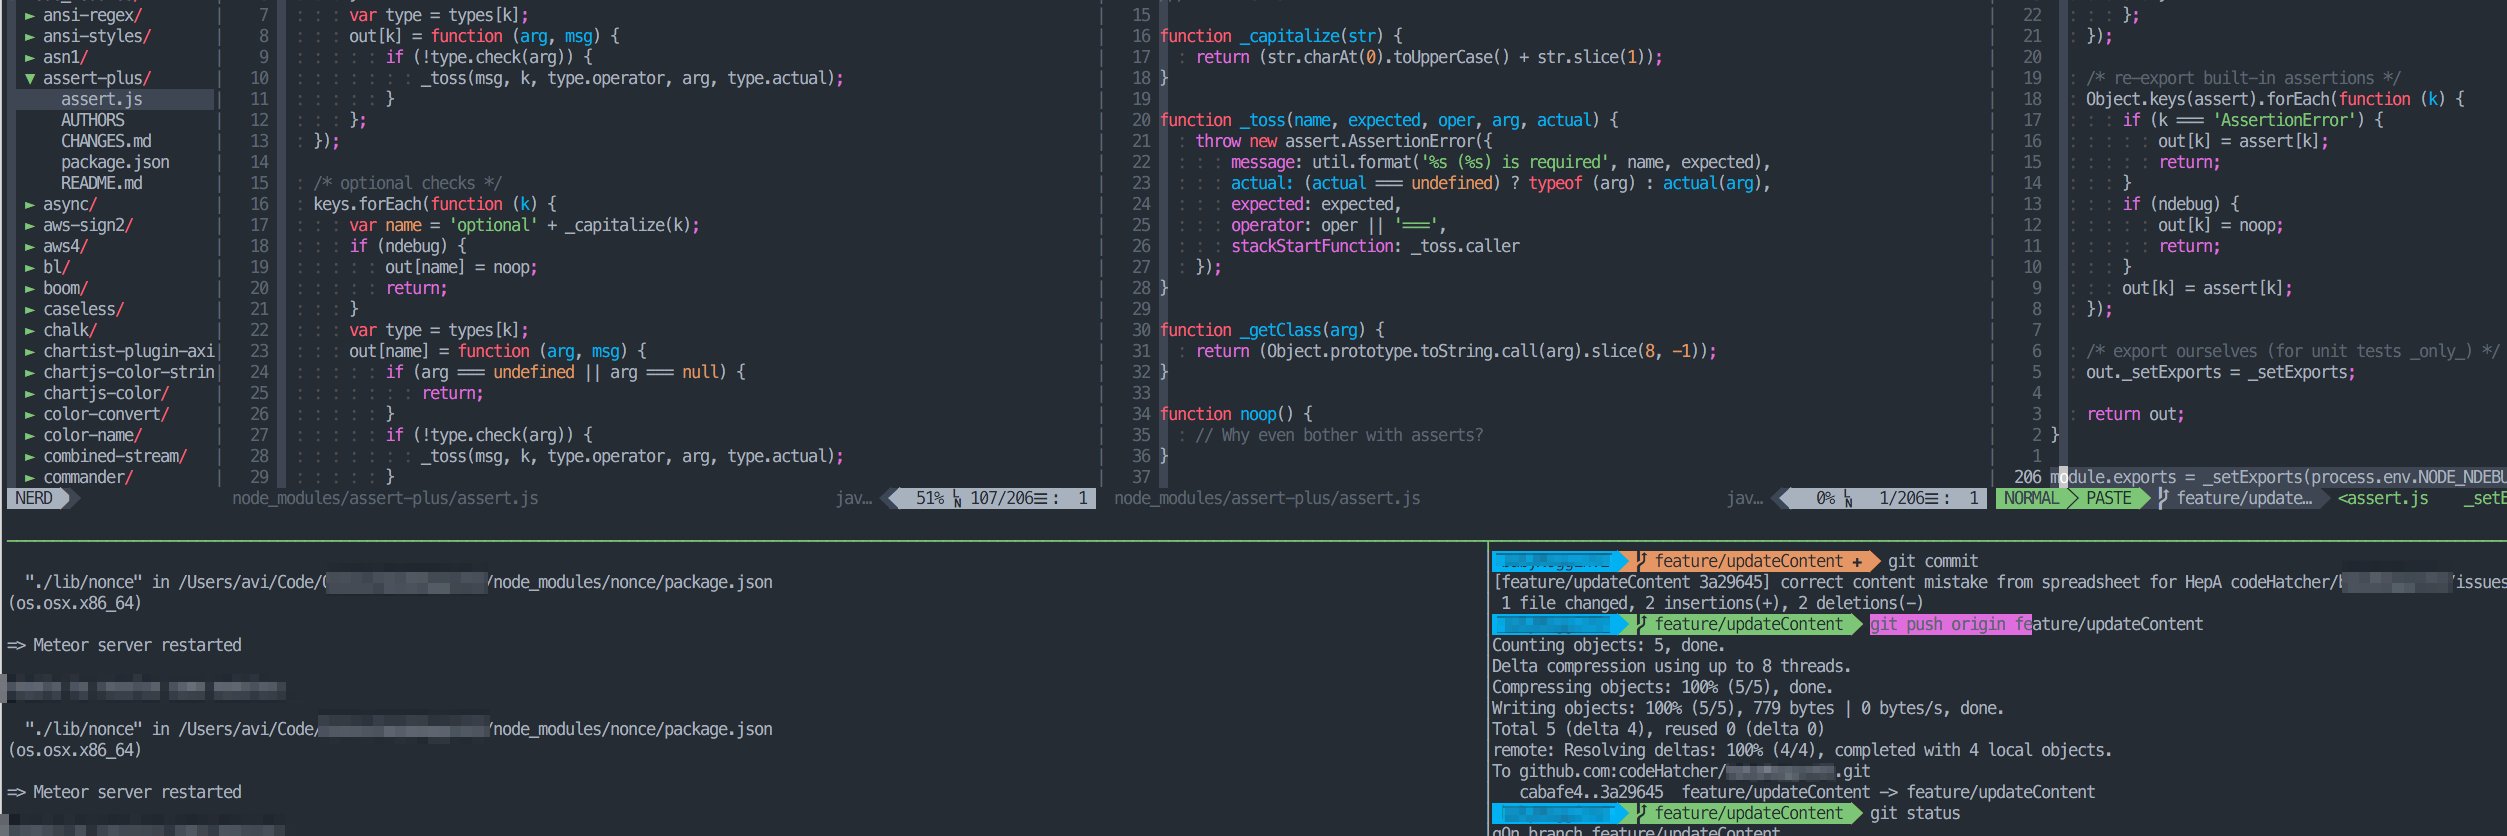Click the 107/206 line counter
Screen dimensions: 2507x836
[x=1001, y=498]
